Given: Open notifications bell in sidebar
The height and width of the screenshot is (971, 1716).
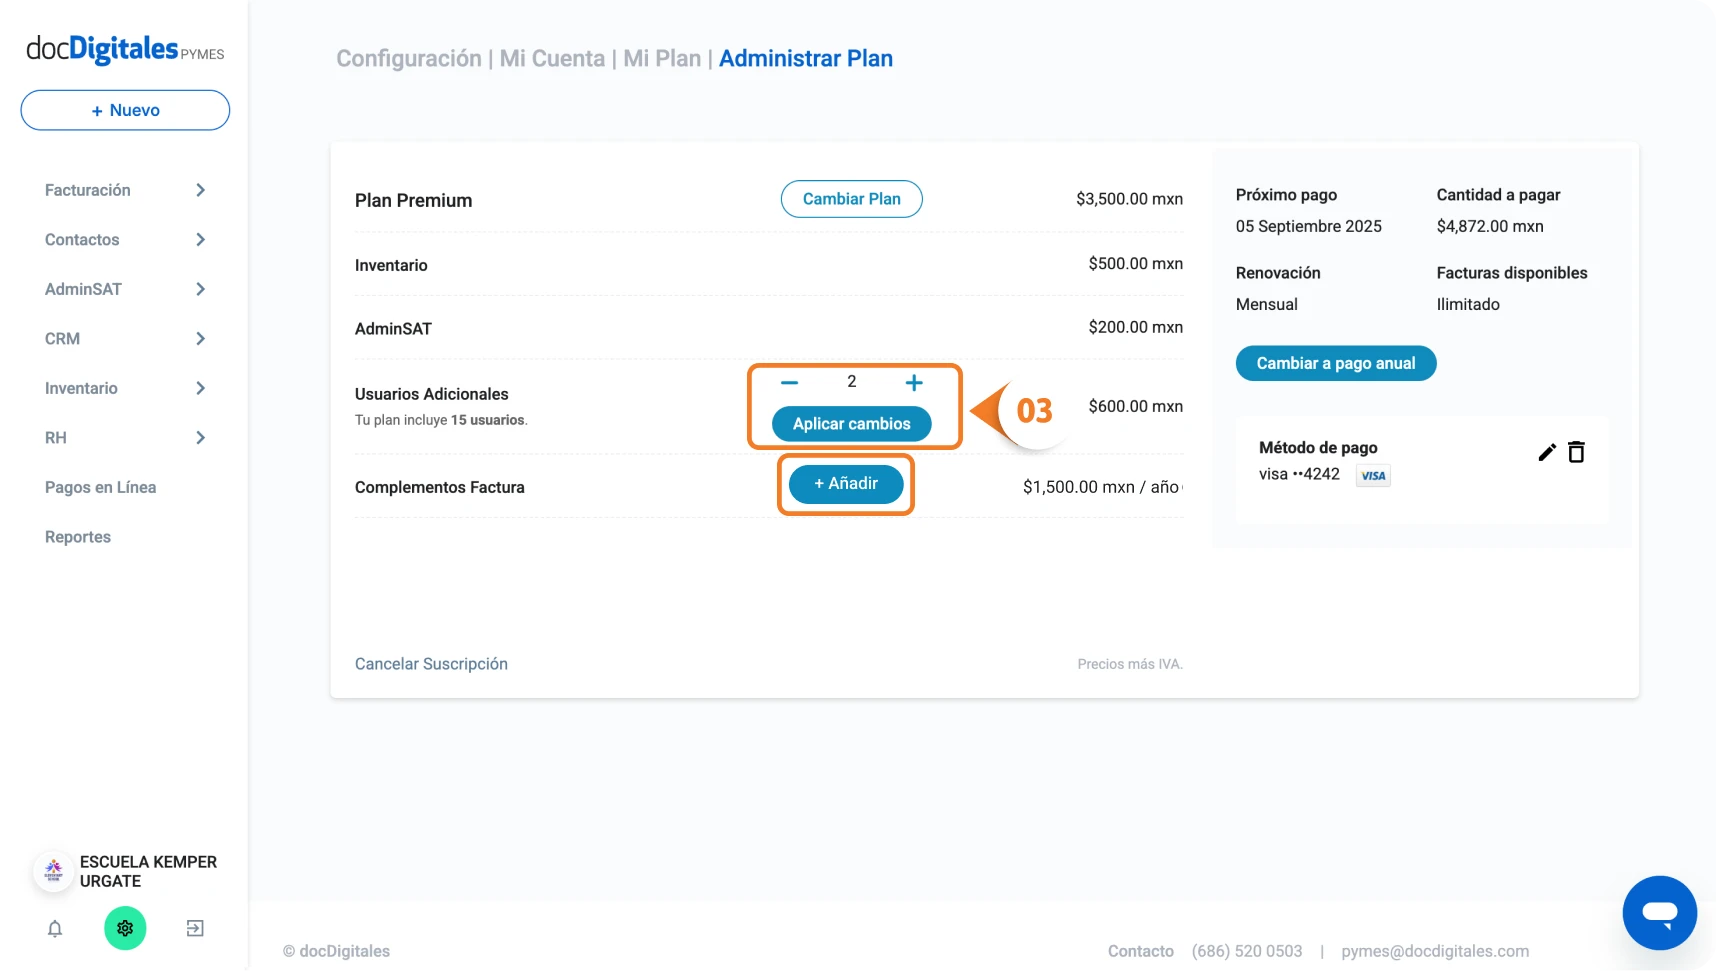Looking at the screenshot, I should pos(55,929).
